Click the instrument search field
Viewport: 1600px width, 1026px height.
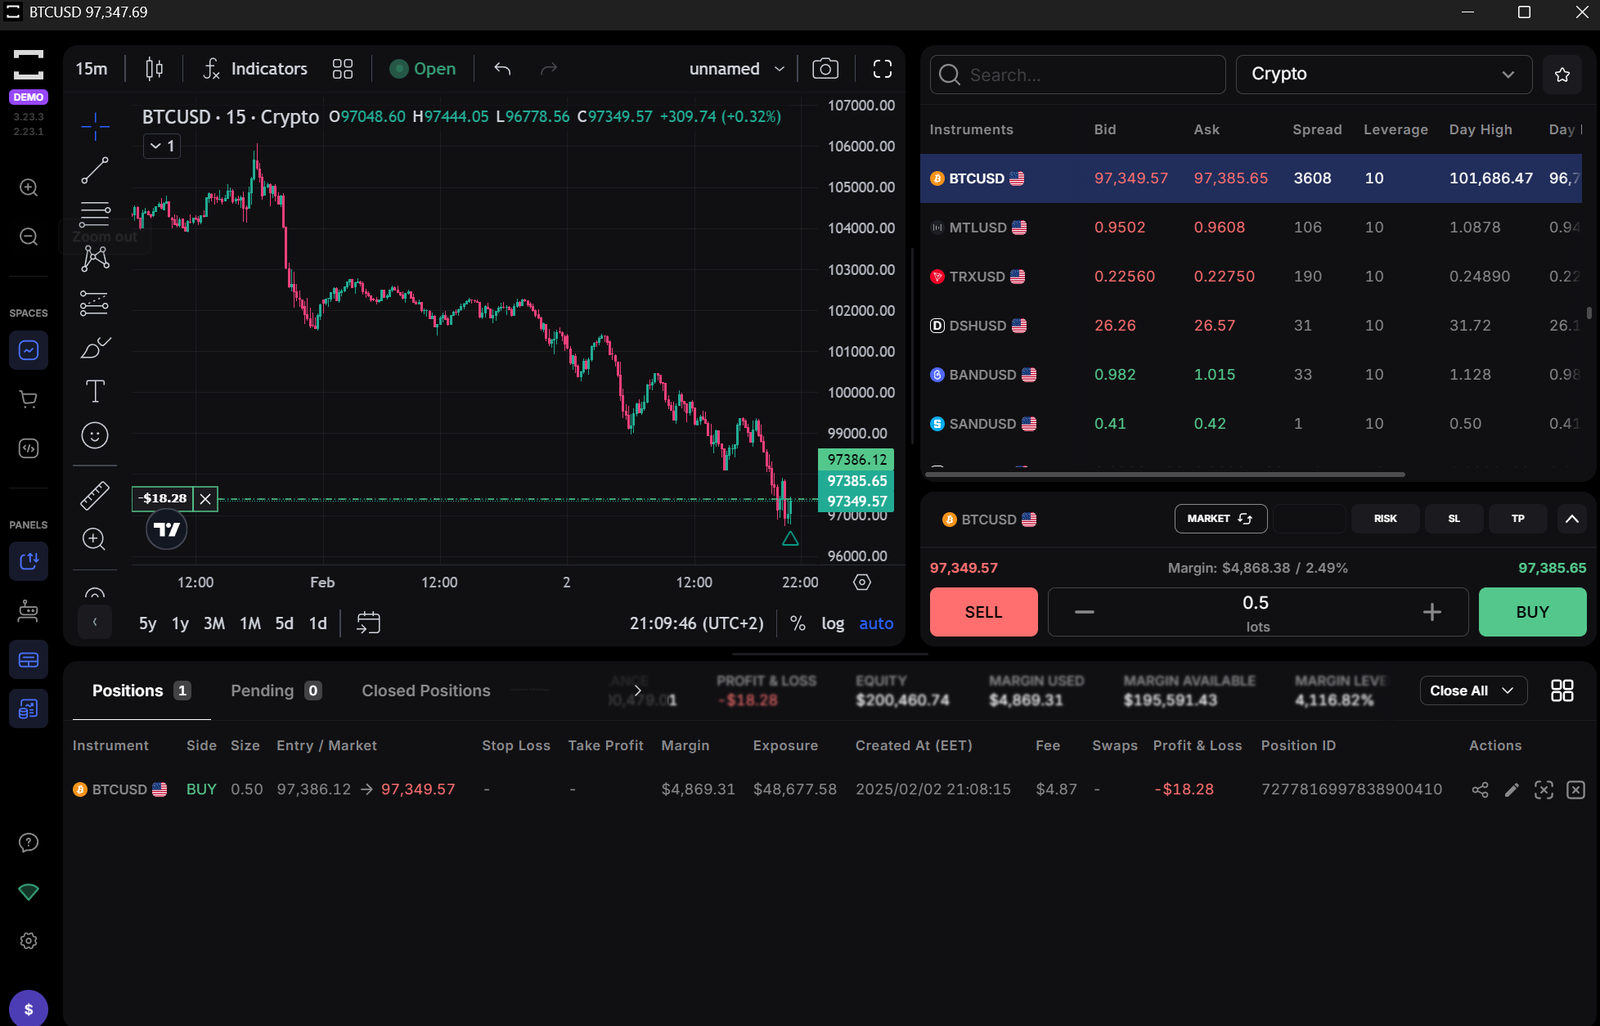click(x=1078, y=75)
